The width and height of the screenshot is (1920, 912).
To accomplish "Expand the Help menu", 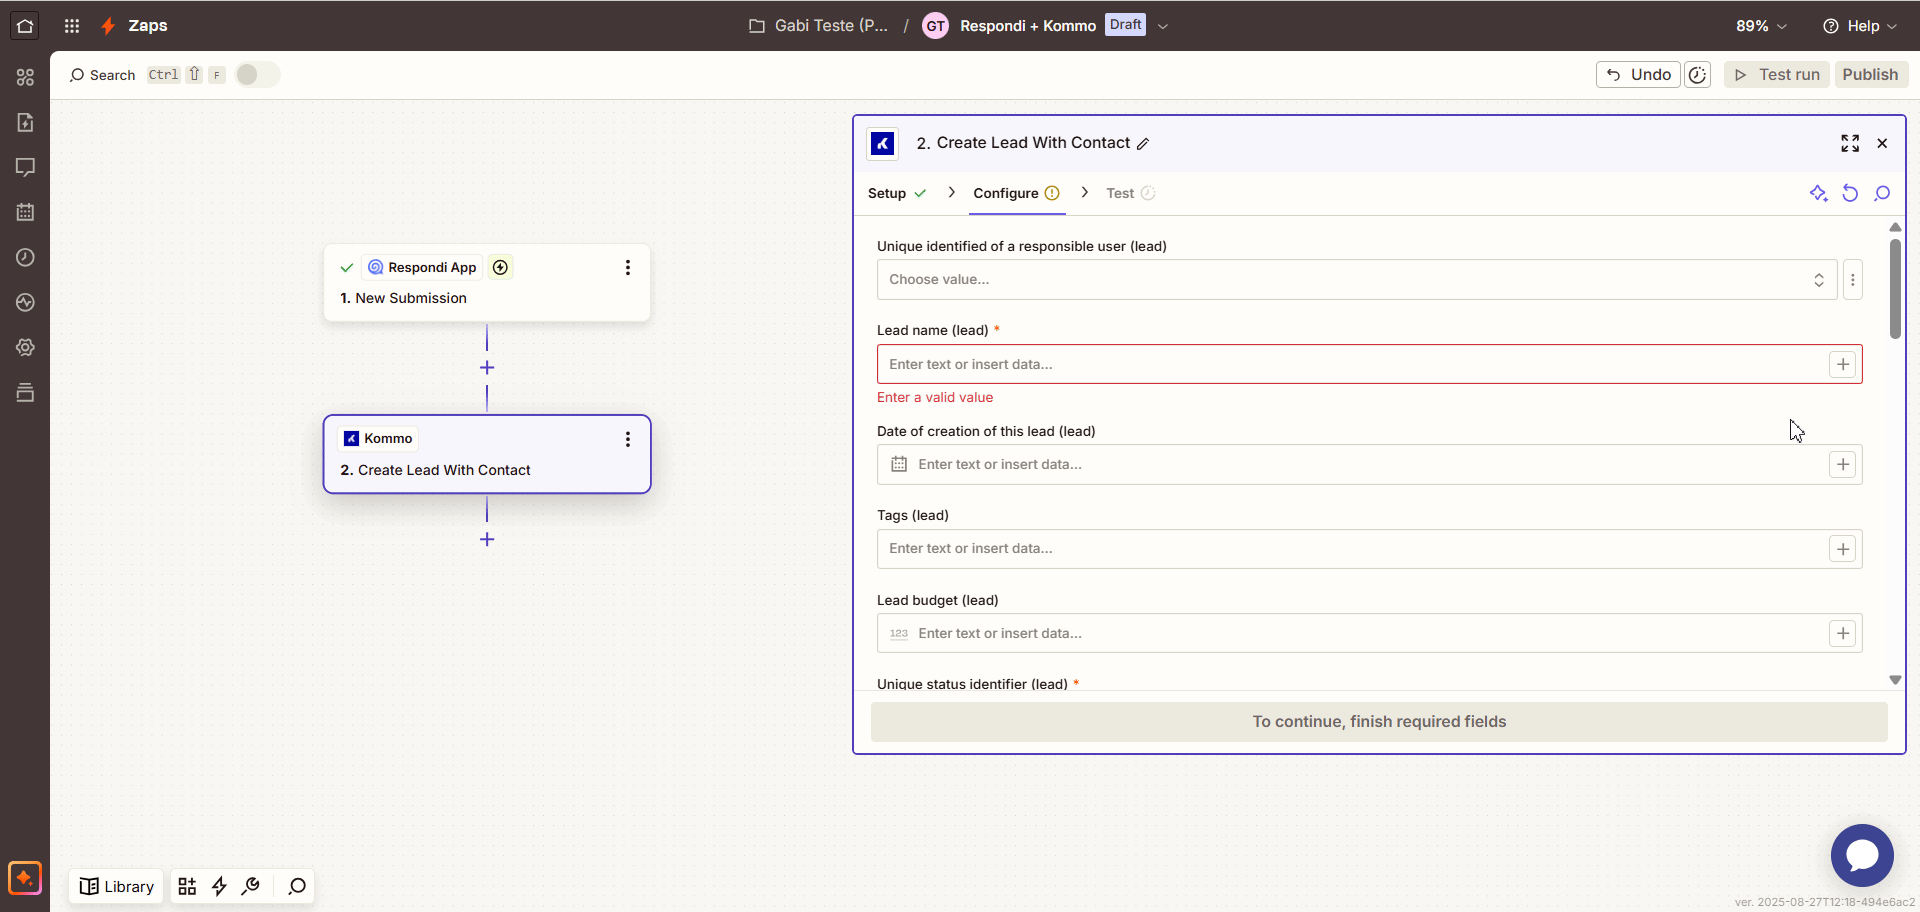I will point(1860,26).
